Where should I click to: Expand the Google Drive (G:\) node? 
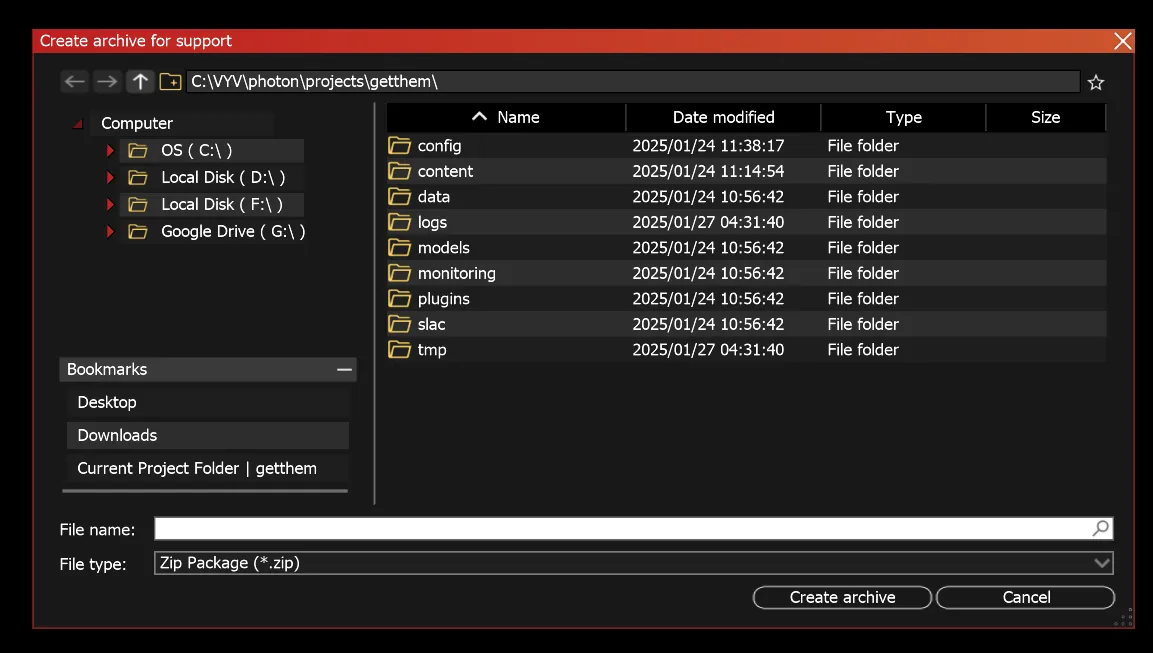110,232
